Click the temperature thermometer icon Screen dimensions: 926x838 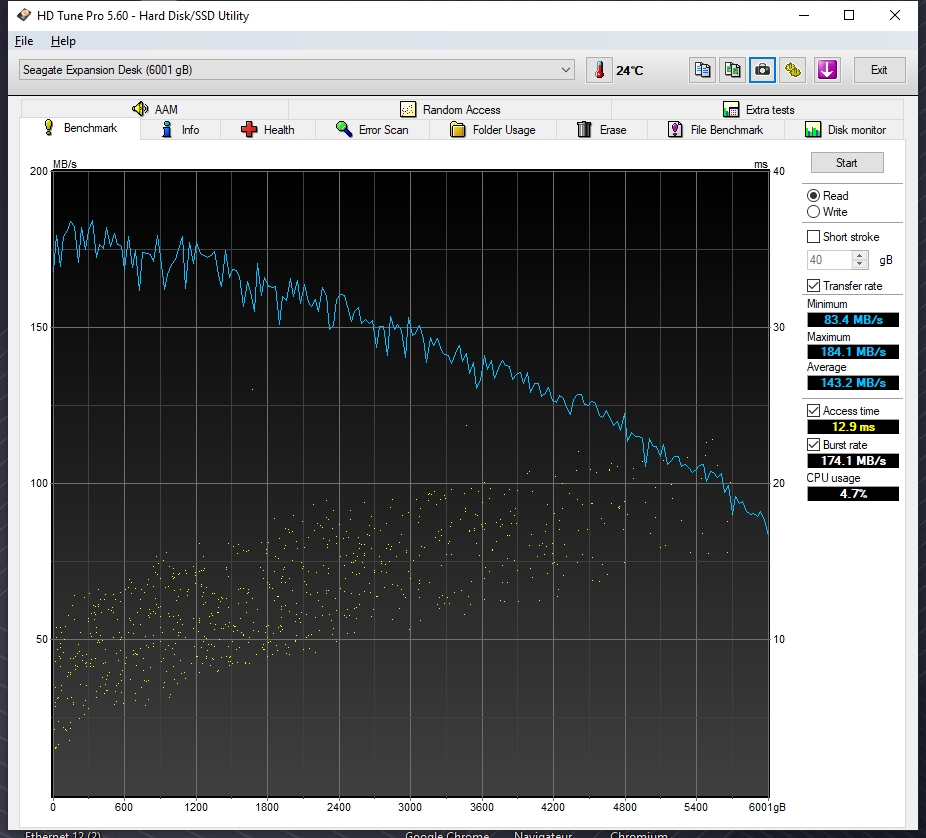tap(599, 70)
